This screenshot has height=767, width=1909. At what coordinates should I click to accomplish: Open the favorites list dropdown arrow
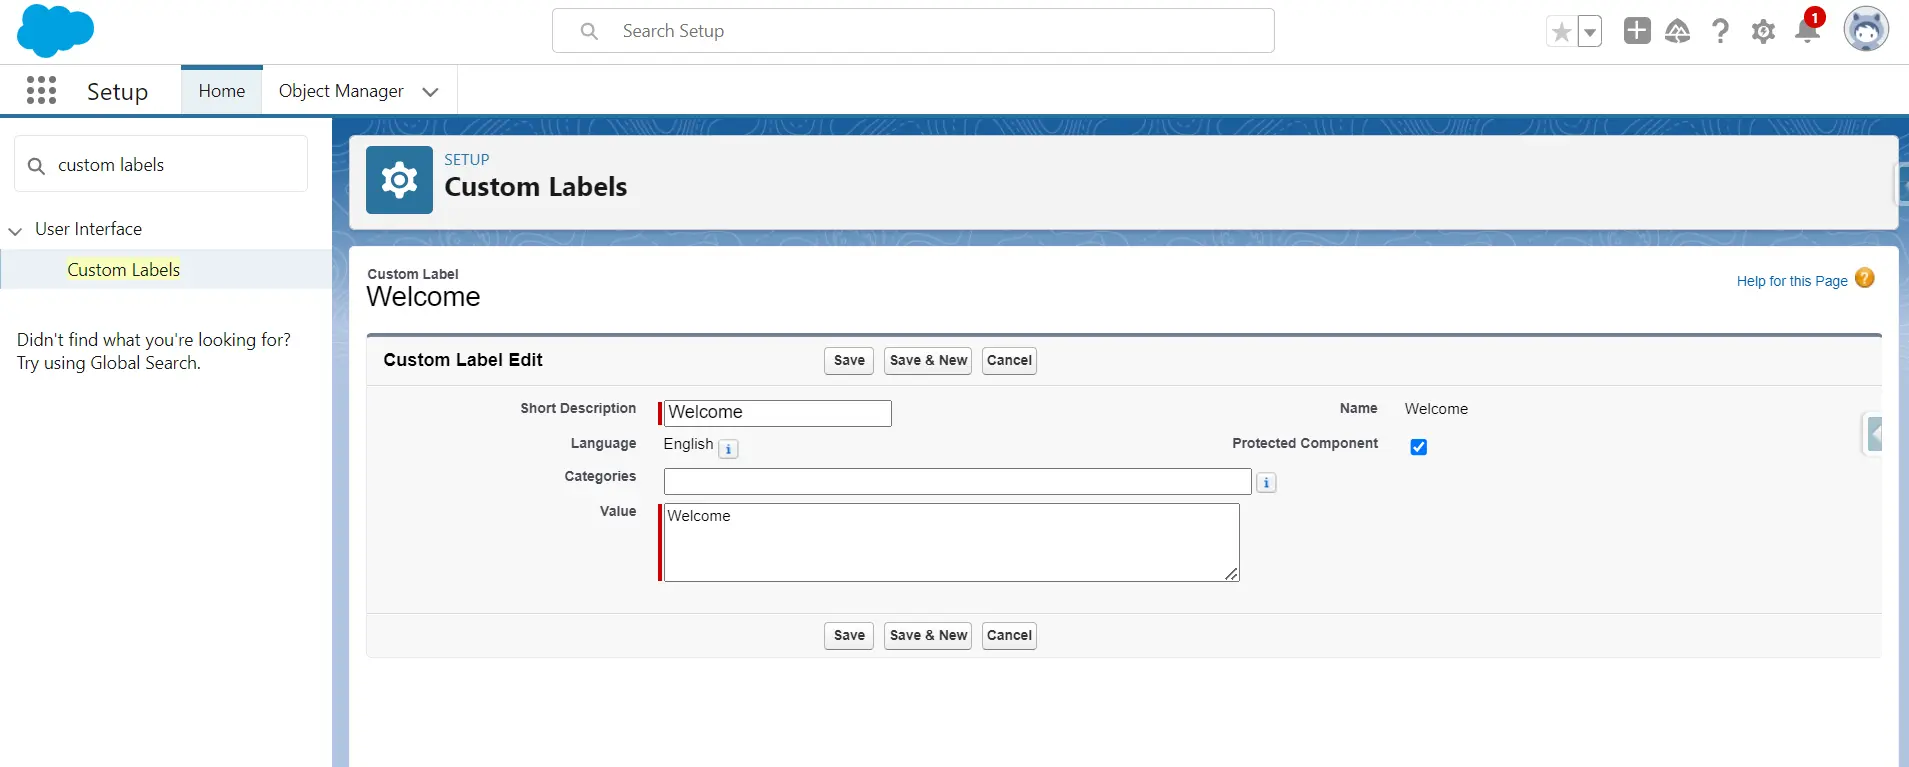[x=1589, y=32]
